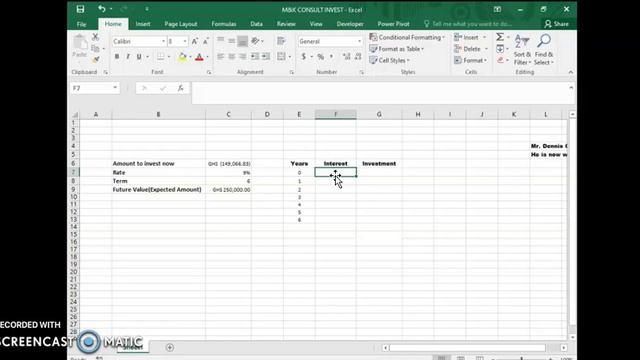Image resolution: width=640 pixels, height=360 pixels.
Task: Click the Clear eraser icon
Action: [x=500, y=60]
